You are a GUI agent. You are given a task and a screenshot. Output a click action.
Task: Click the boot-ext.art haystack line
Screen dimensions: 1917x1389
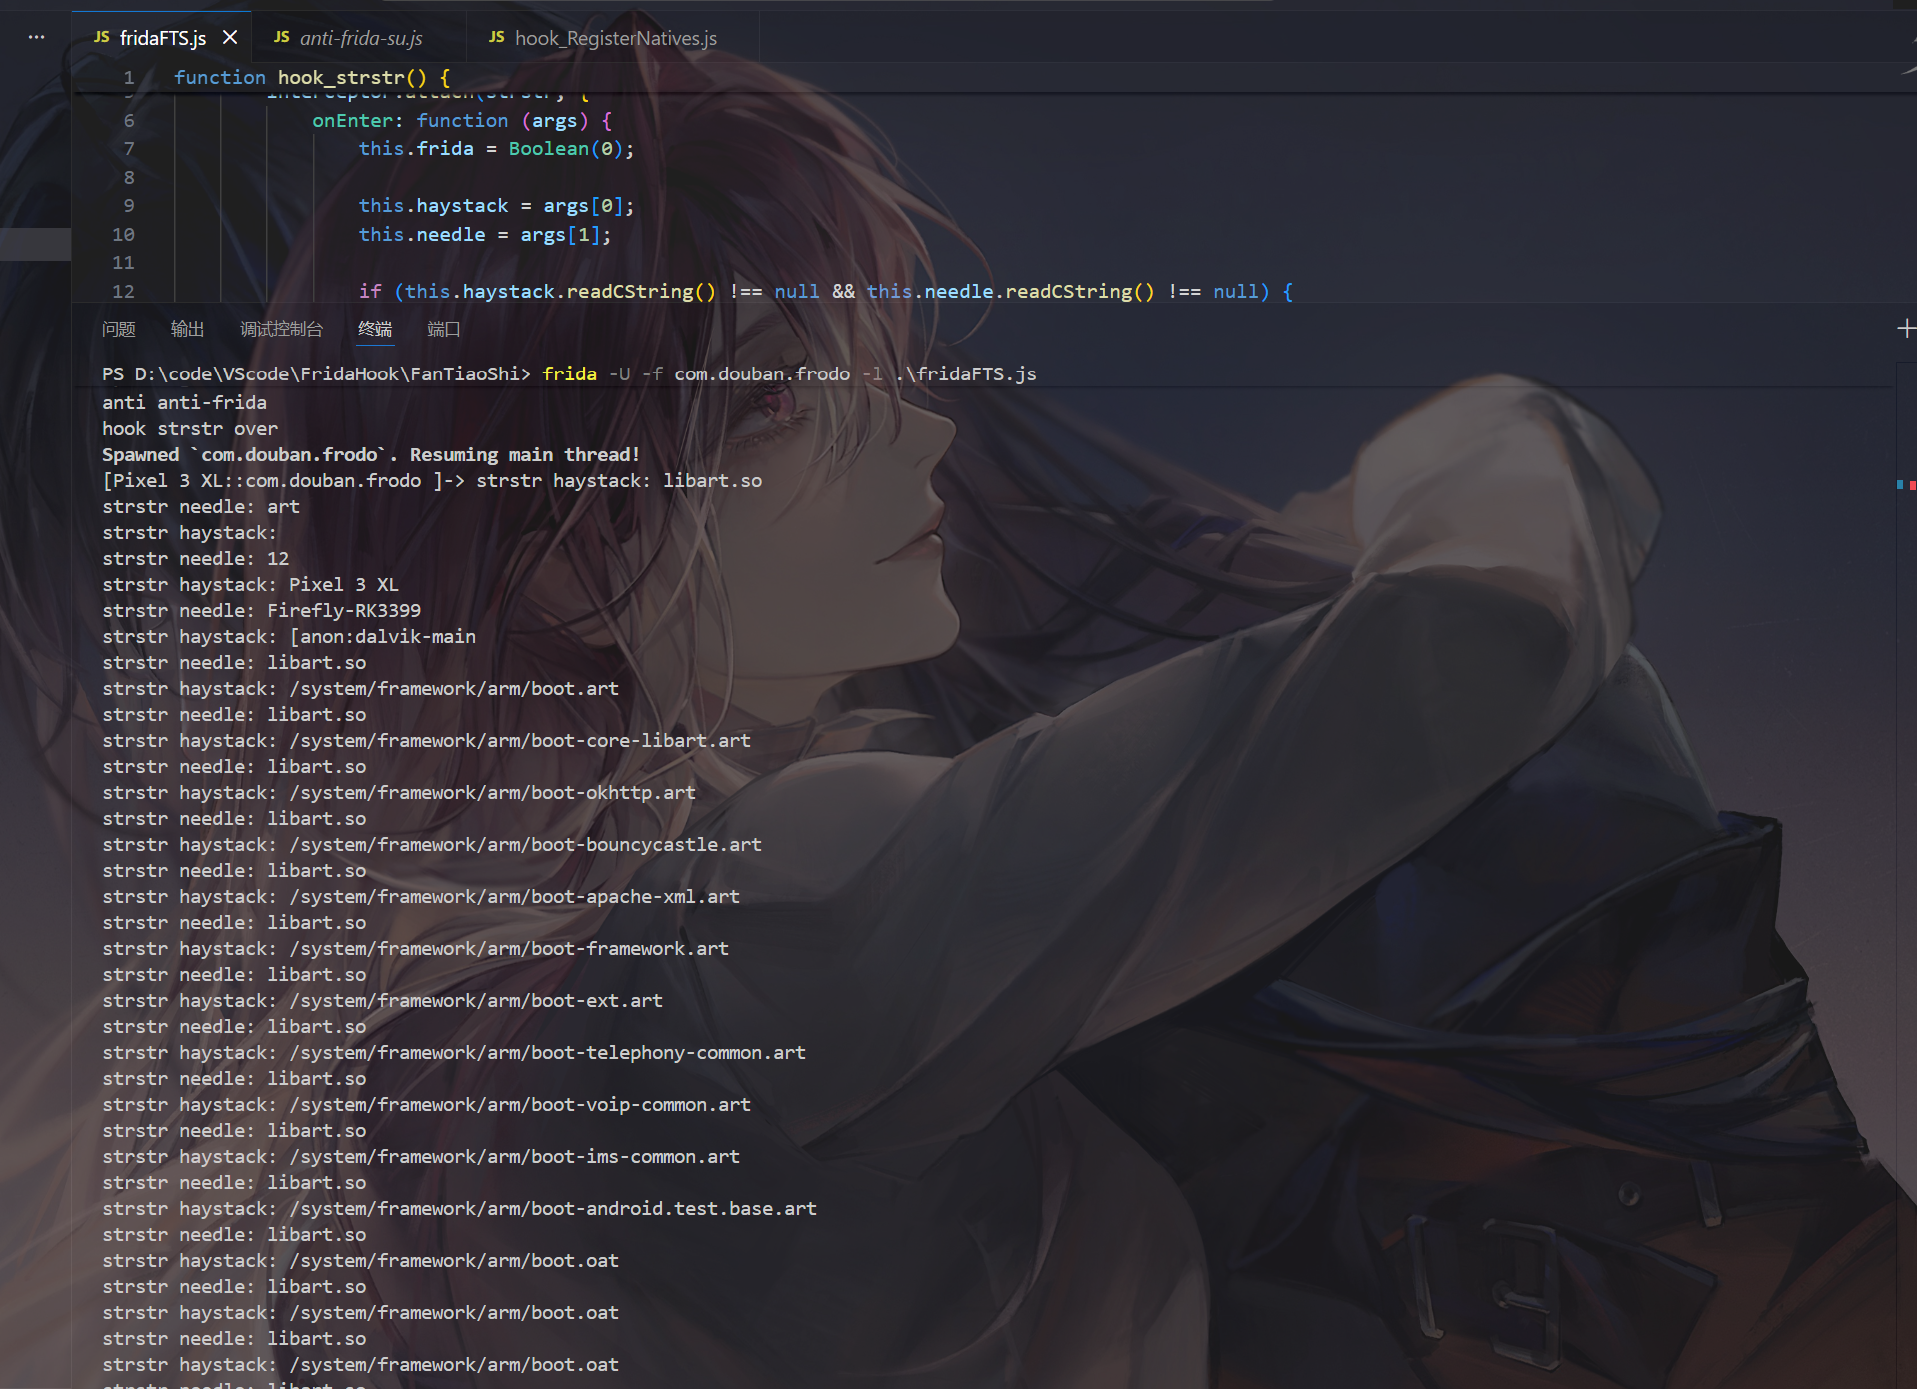coord(382,1000)
